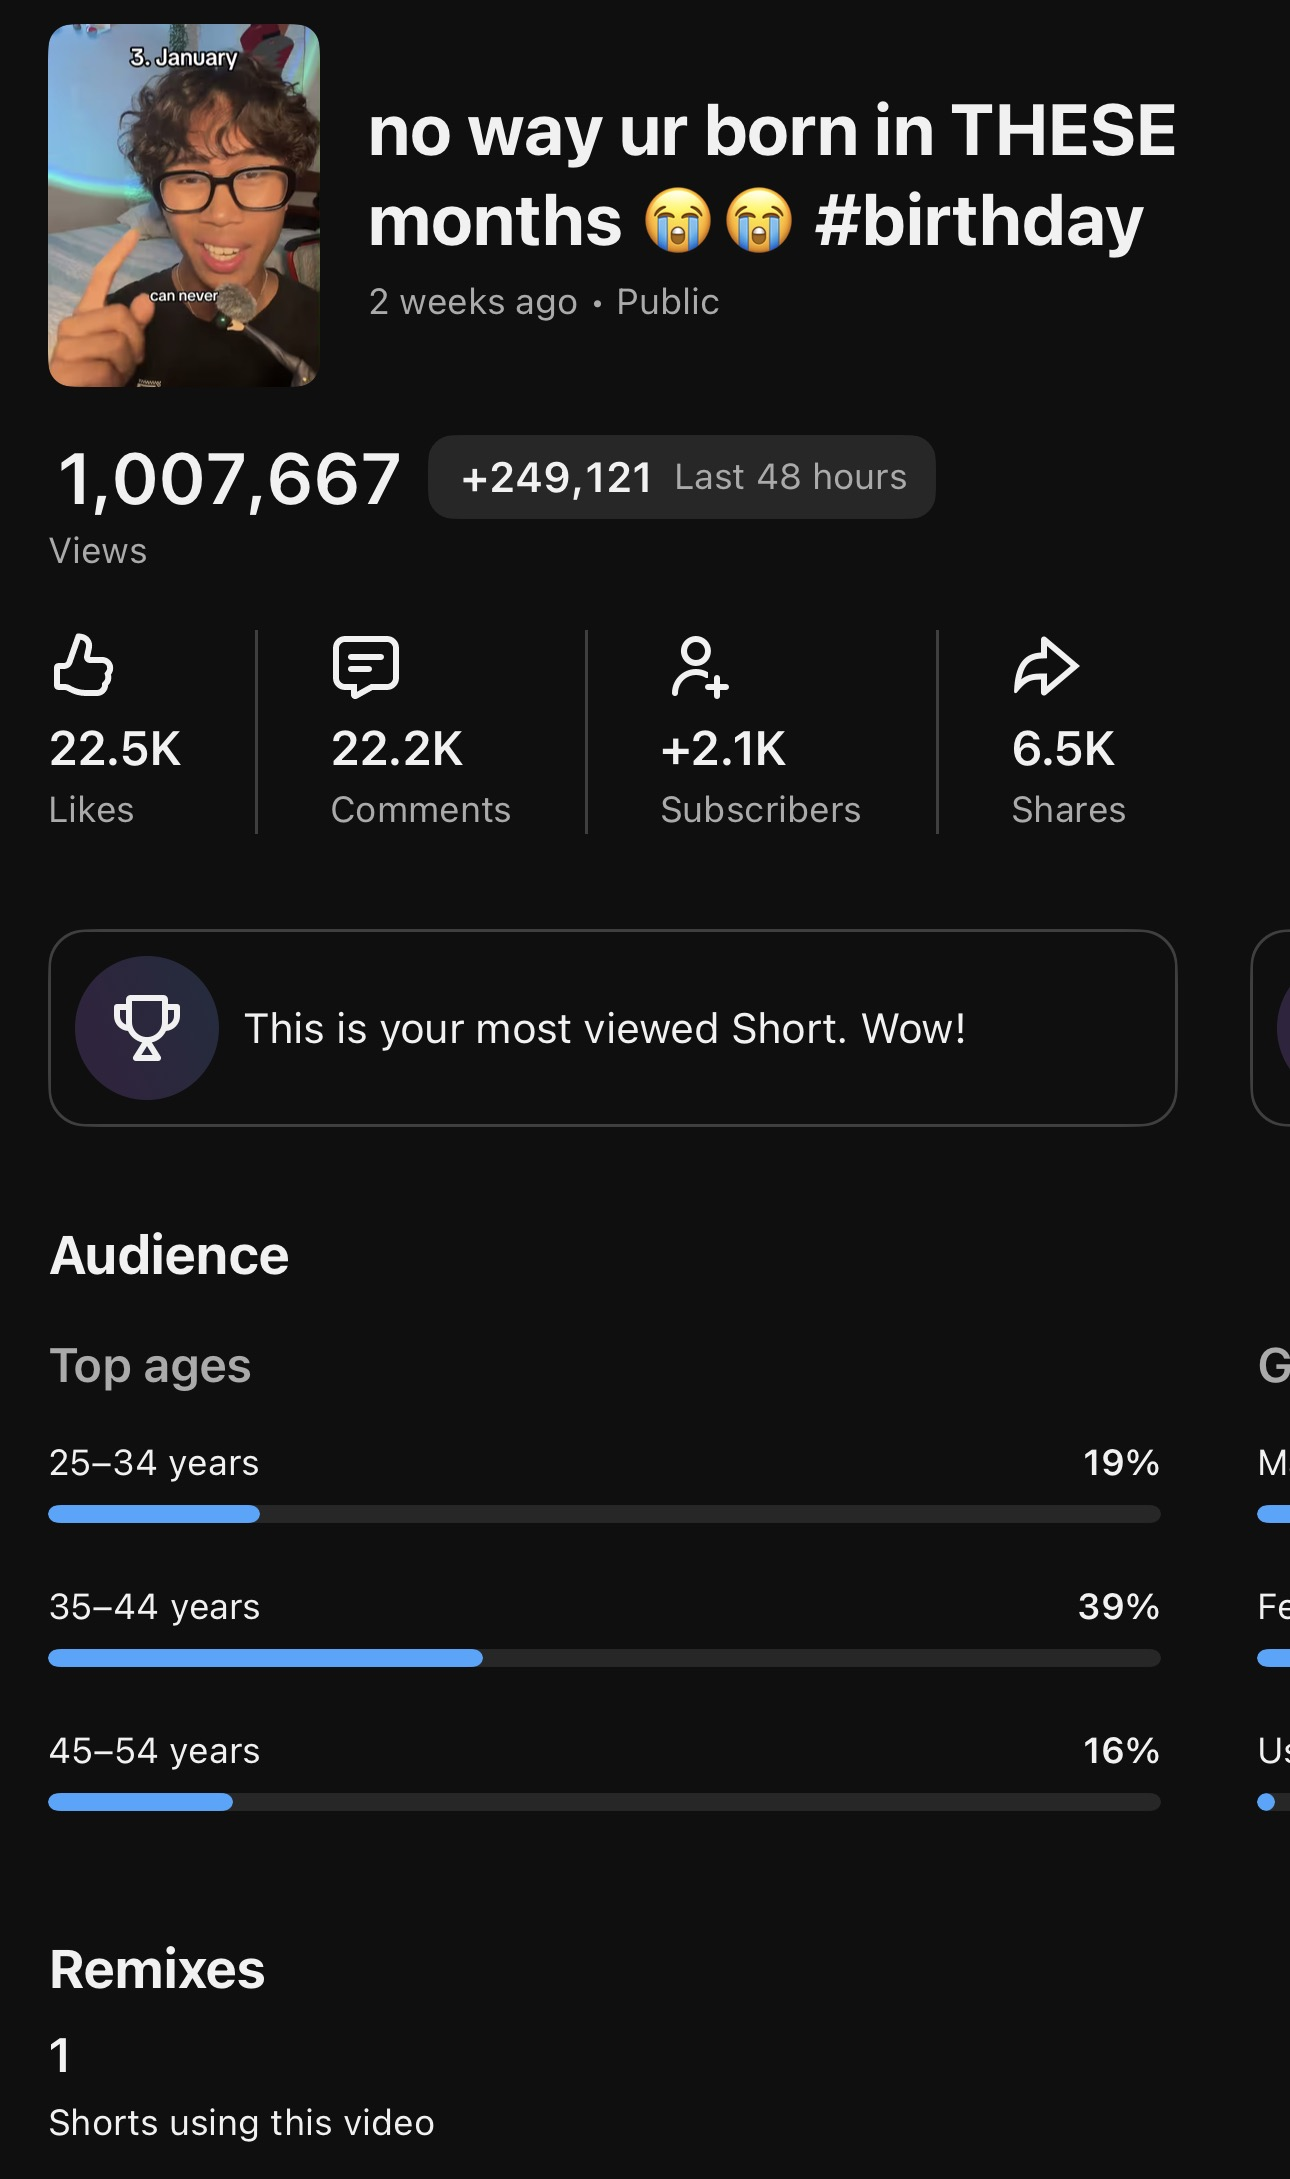
Task: Tap the +249,121 Last 48 hours badge
Action: pos(682,477)
